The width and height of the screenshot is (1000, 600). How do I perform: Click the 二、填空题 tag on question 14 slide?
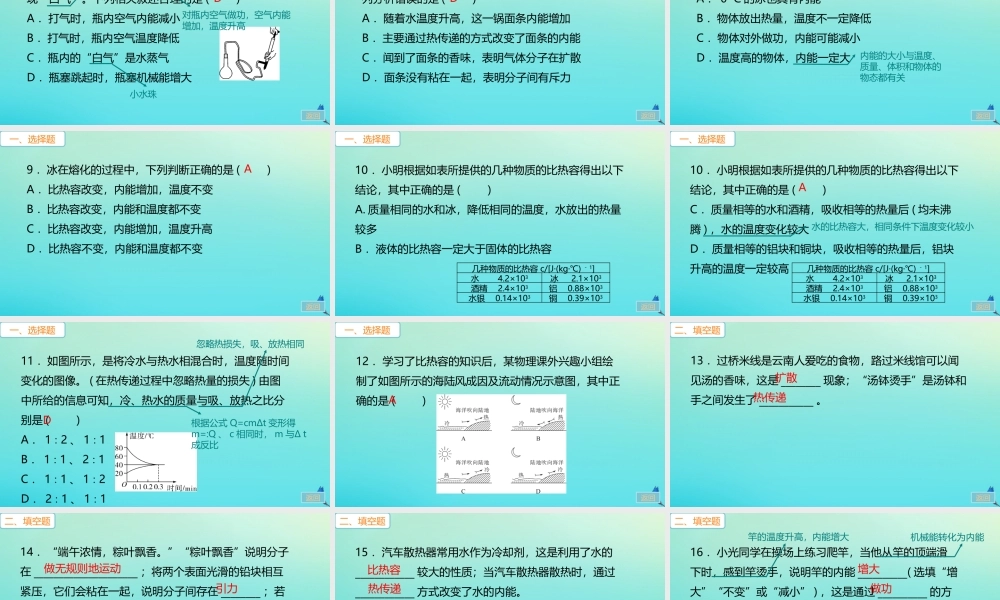tap(27, 521)
